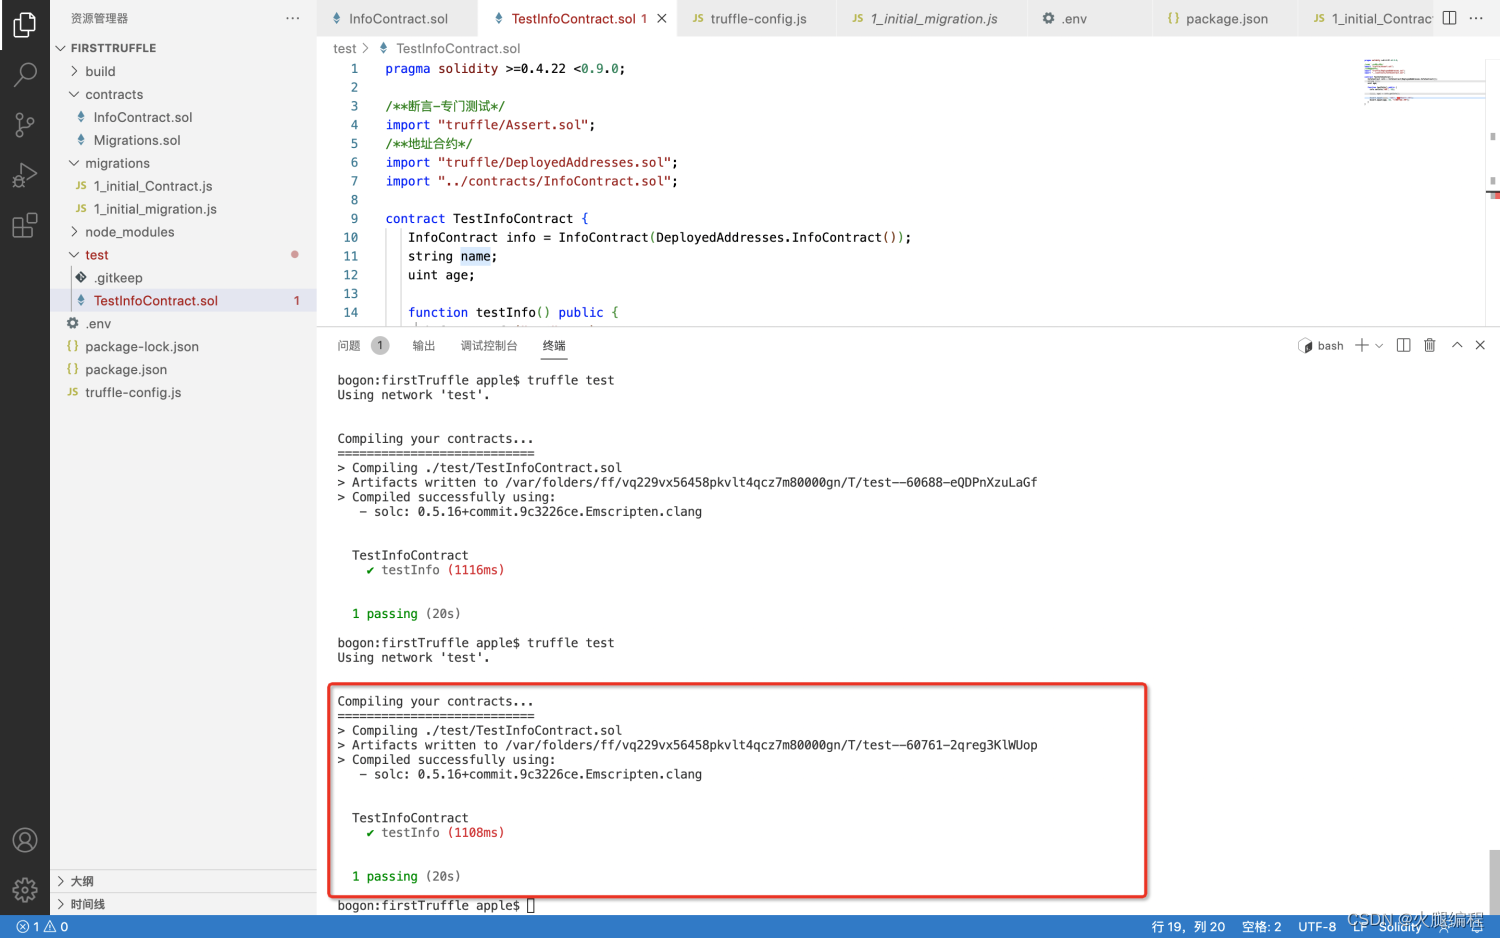Add a new terminal with plus icon
The width and height of the screenshot is (1500, 938).
click(x=1361, y=345)
